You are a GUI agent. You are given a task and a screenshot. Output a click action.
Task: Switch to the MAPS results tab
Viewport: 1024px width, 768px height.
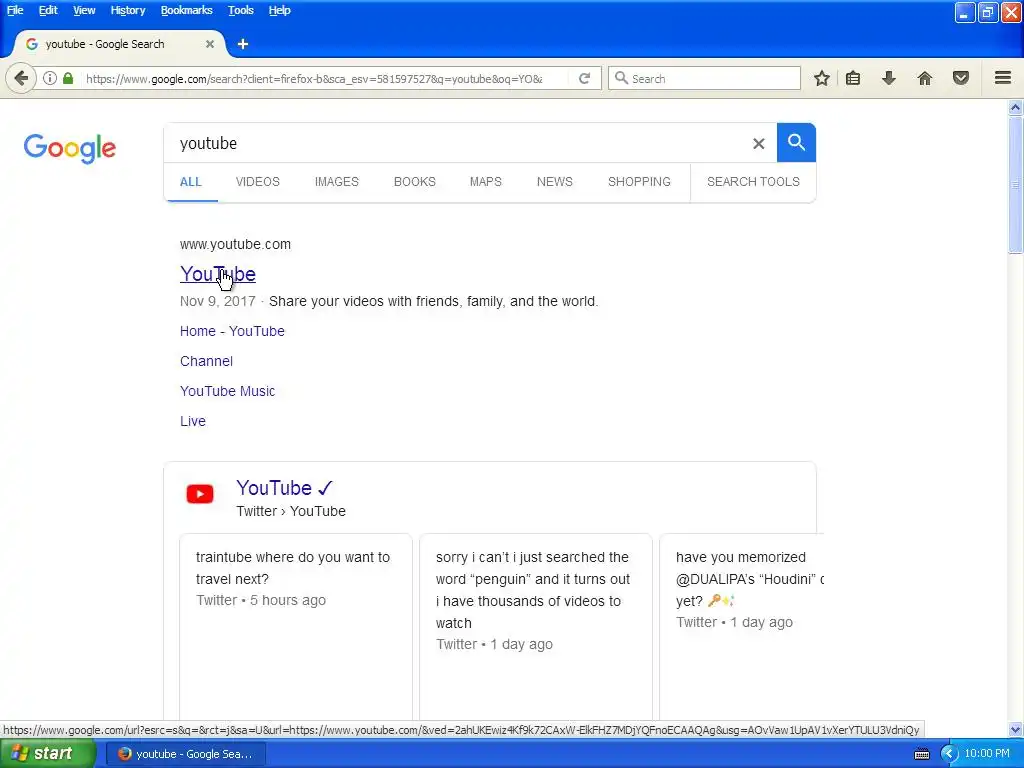coord(485,182)
